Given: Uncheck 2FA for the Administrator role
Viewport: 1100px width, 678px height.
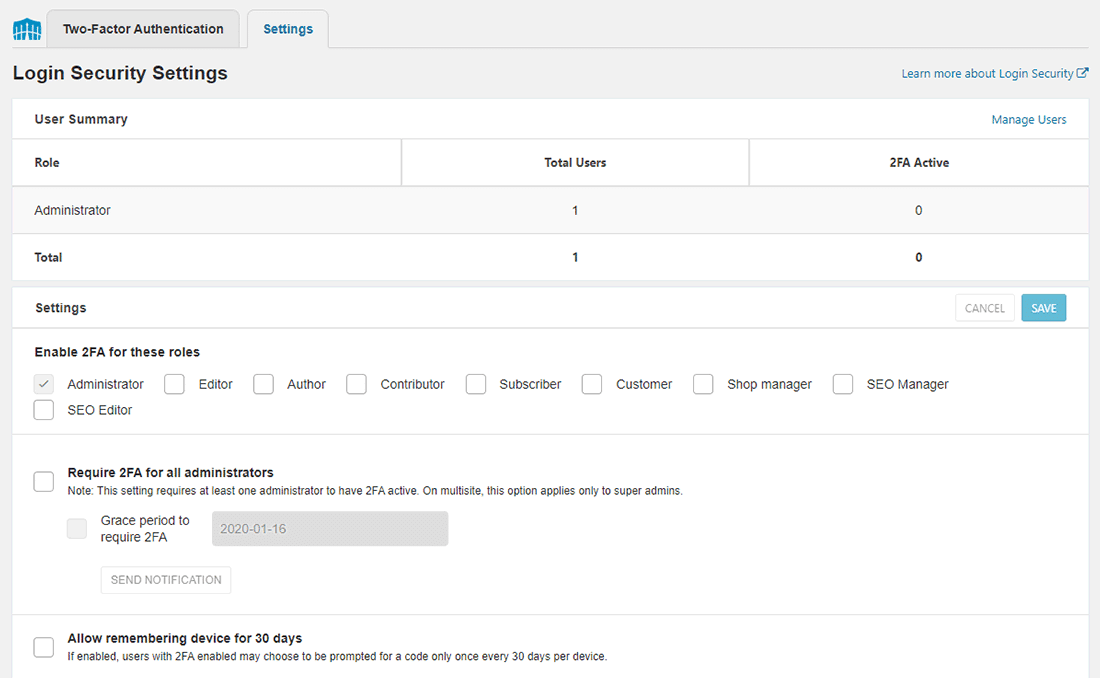Looking at the screenshot, I should click(43, 383).
